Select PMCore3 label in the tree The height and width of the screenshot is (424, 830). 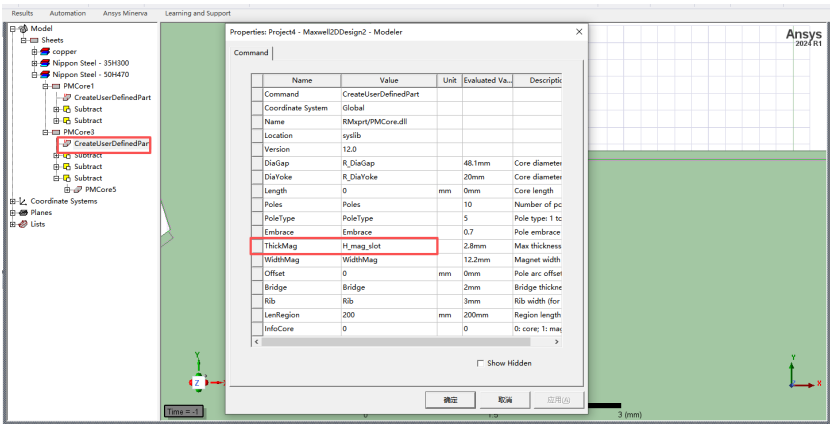tap(78, 132)
